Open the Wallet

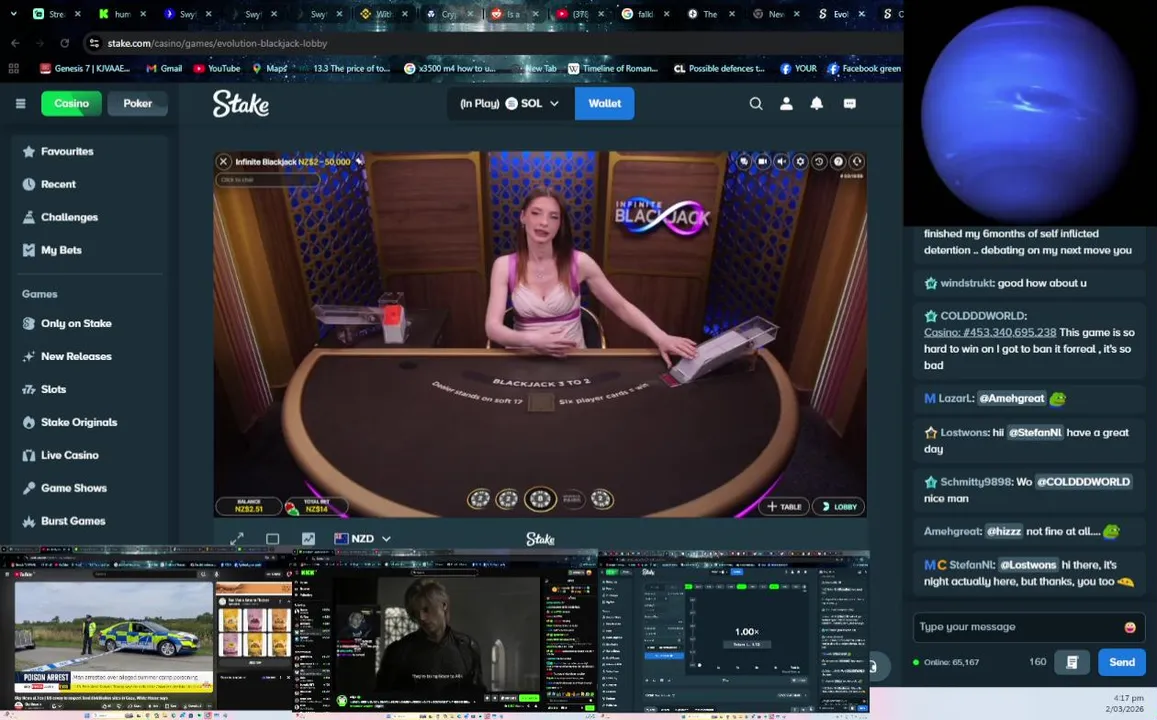click(x=604, y=103)
